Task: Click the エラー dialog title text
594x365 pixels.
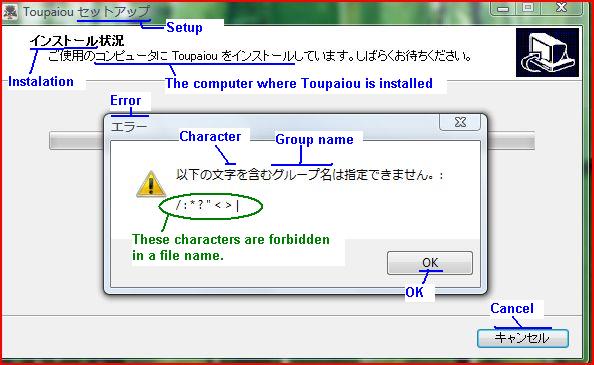Action: (x=129, y=126)
